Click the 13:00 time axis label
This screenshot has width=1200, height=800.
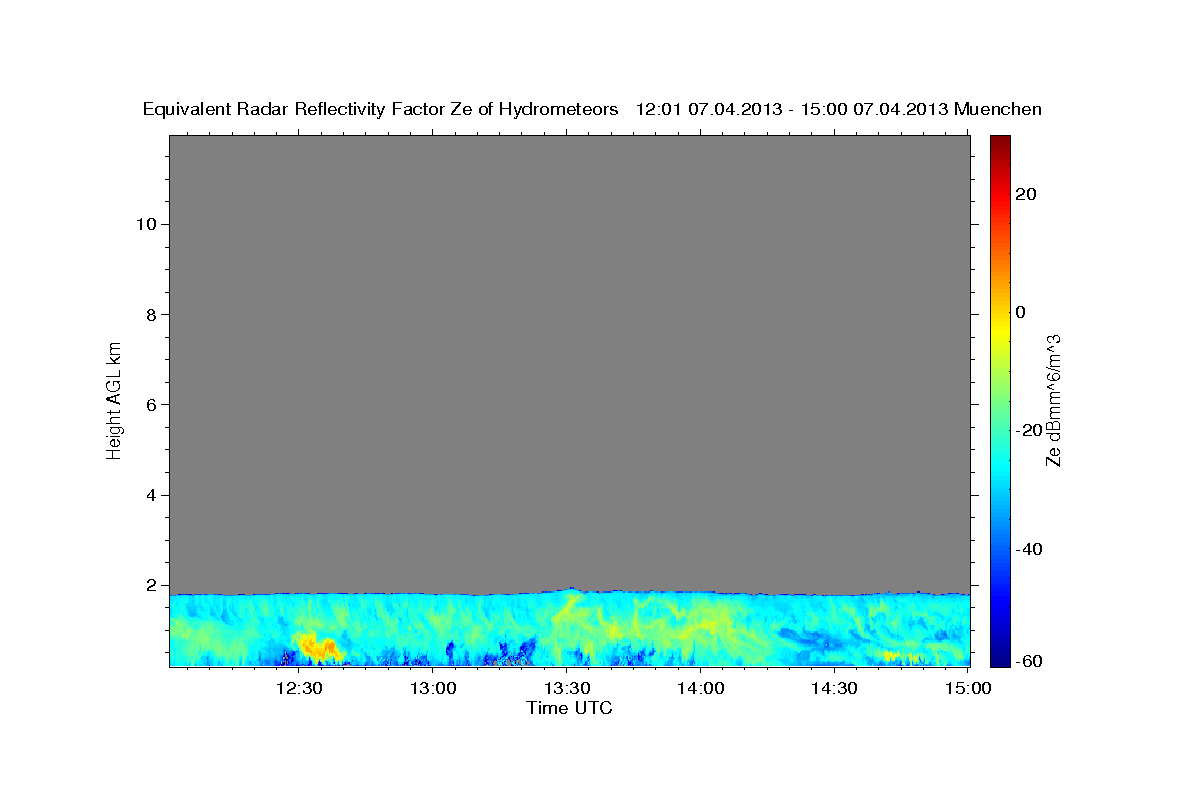[433, 688]
